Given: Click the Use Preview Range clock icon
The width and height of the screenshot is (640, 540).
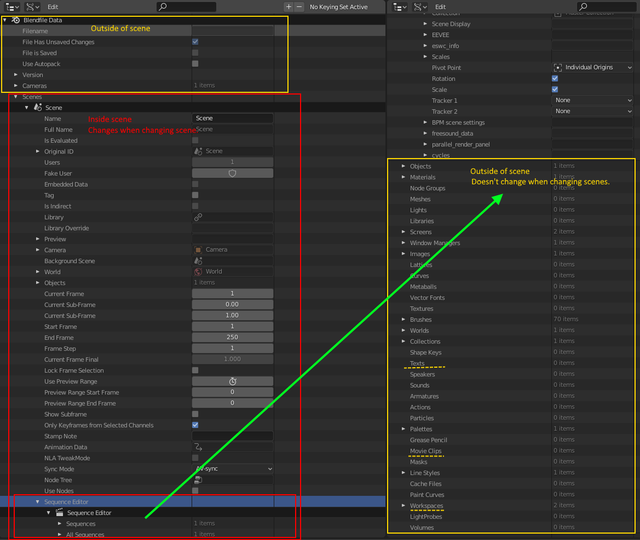Looking at the screenshot, I should (232, 381).
